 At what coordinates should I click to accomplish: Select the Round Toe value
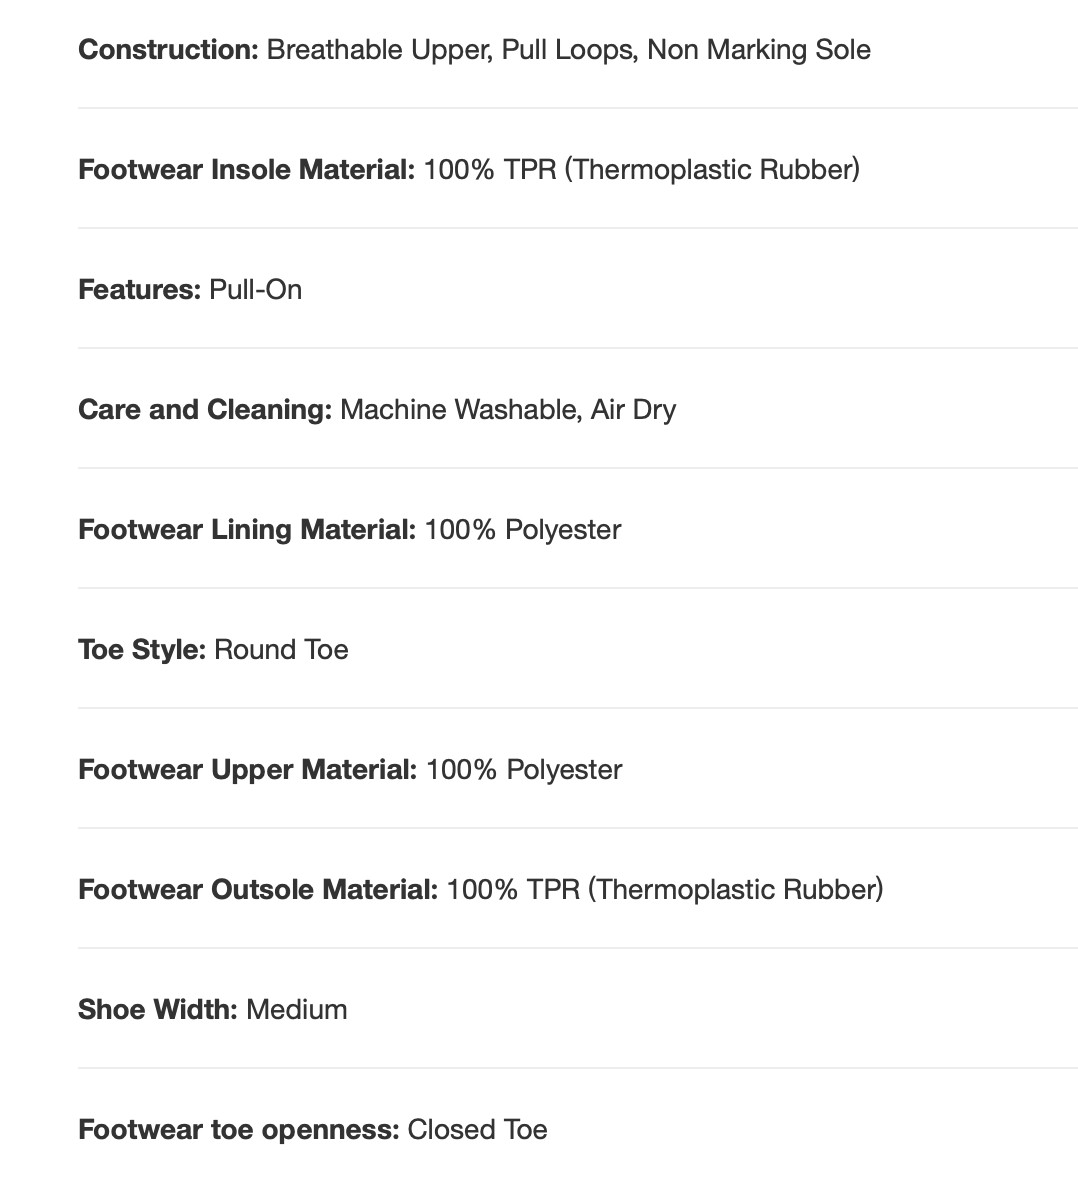281,650
